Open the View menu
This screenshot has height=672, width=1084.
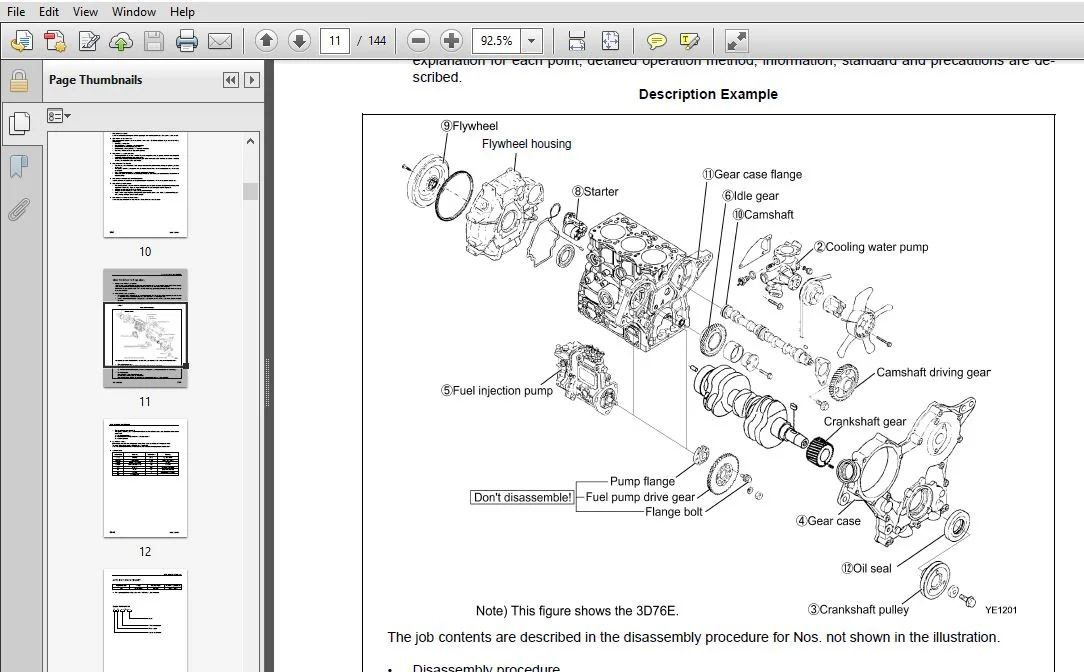tap(85, 12)
